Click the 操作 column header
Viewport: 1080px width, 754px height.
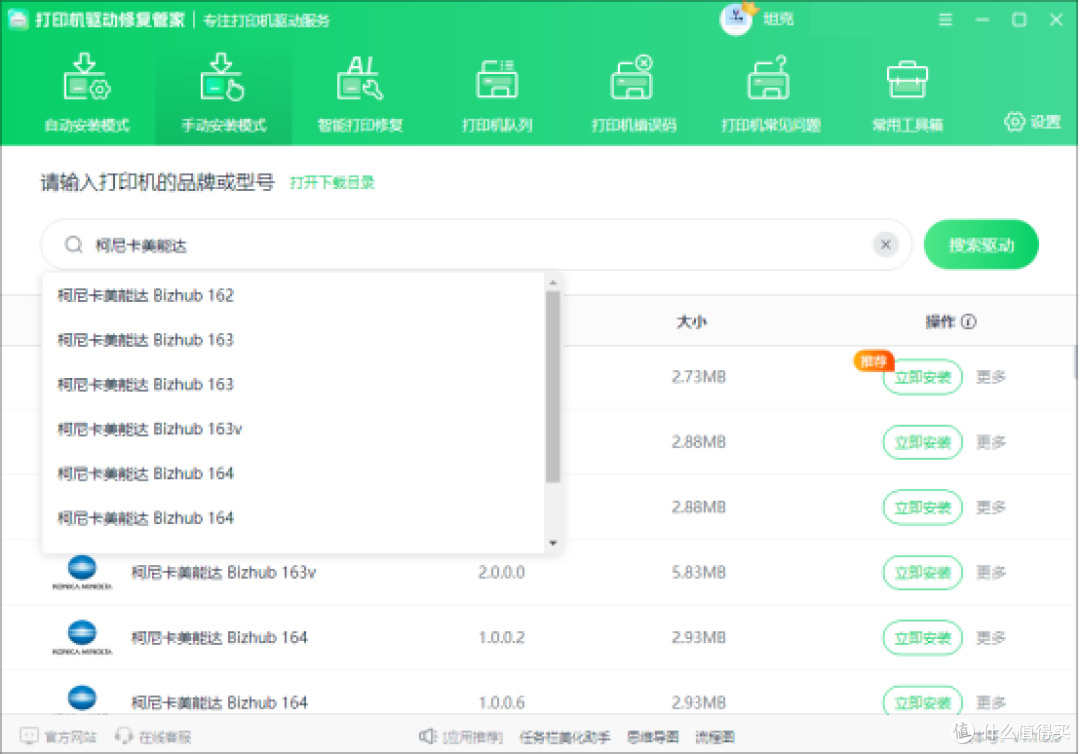click(x=940, y=322)
